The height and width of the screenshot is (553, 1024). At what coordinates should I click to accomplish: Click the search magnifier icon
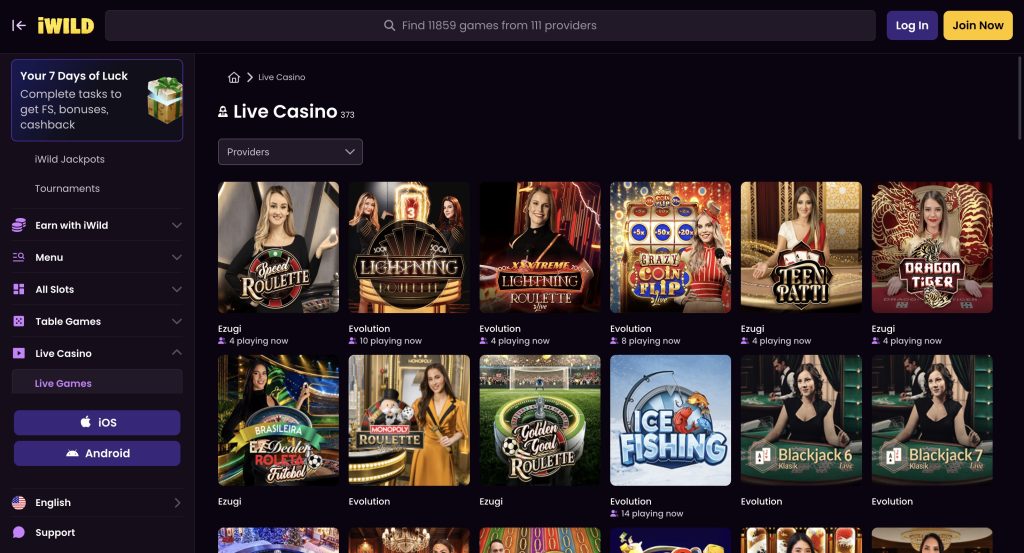[x=389, y=25]
